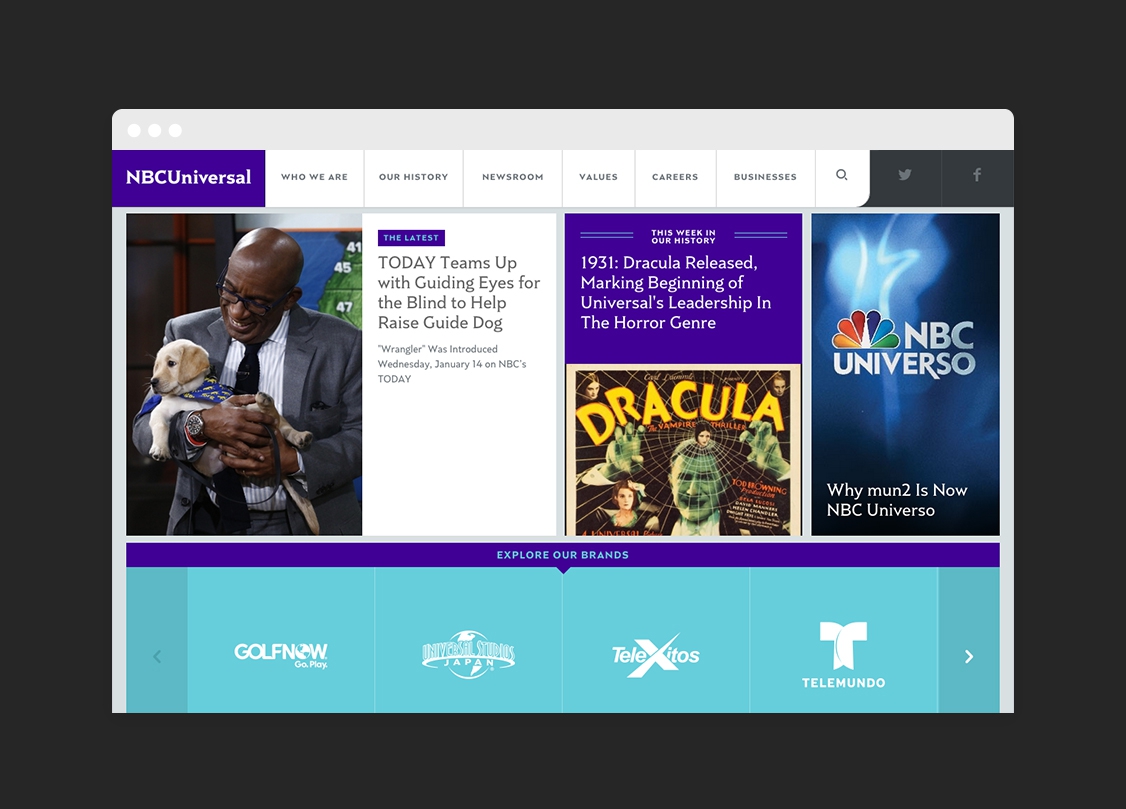
Task: Click the search magnifier icon
Action: pyautogui.click(x=842, y=176)
